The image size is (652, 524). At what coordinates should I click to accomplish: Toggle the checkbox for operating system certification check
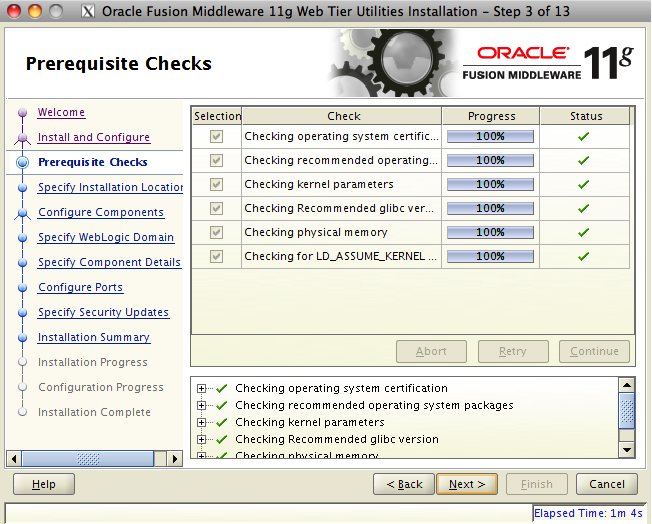point(217,137)
